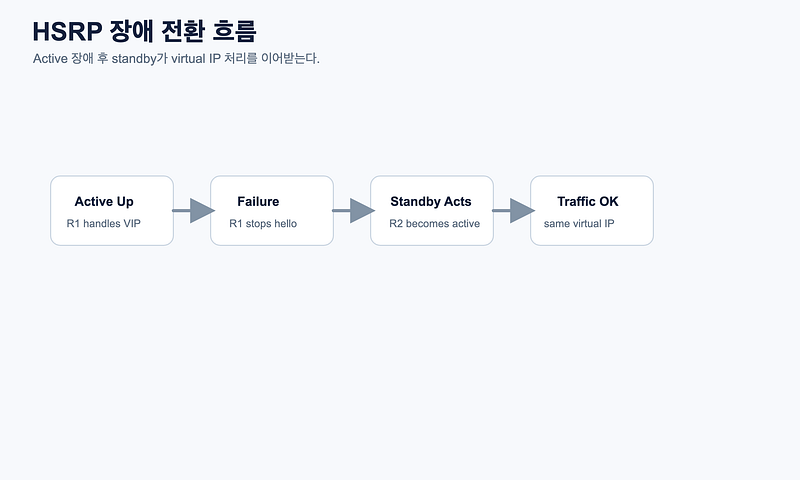Click arrow between Active Up and Failure
800x480 pixels.
click(x=193, y=211)
